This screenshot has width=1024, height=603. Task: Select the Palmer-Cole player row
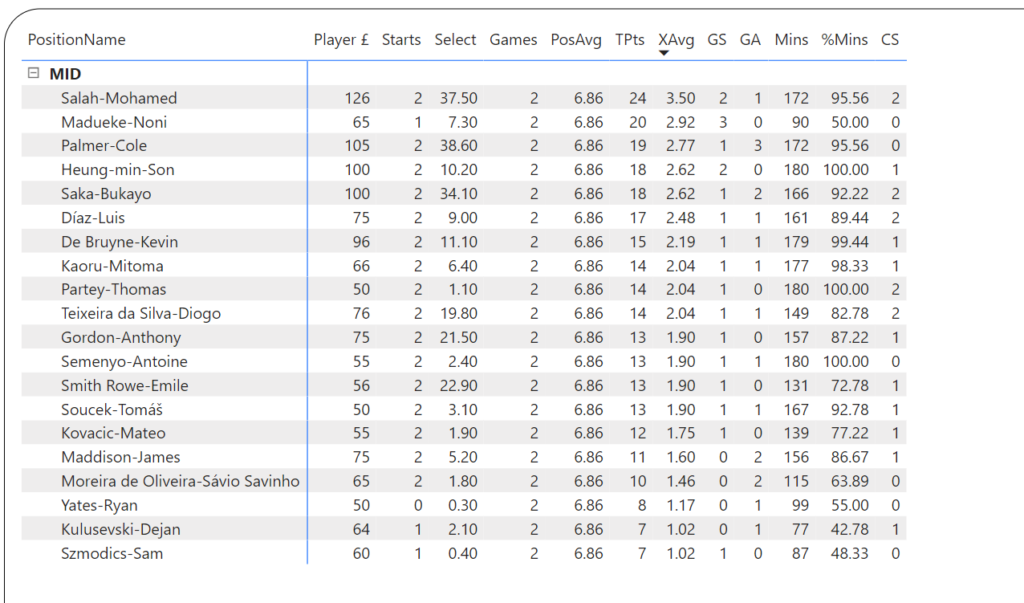click(x=104, y=146)
